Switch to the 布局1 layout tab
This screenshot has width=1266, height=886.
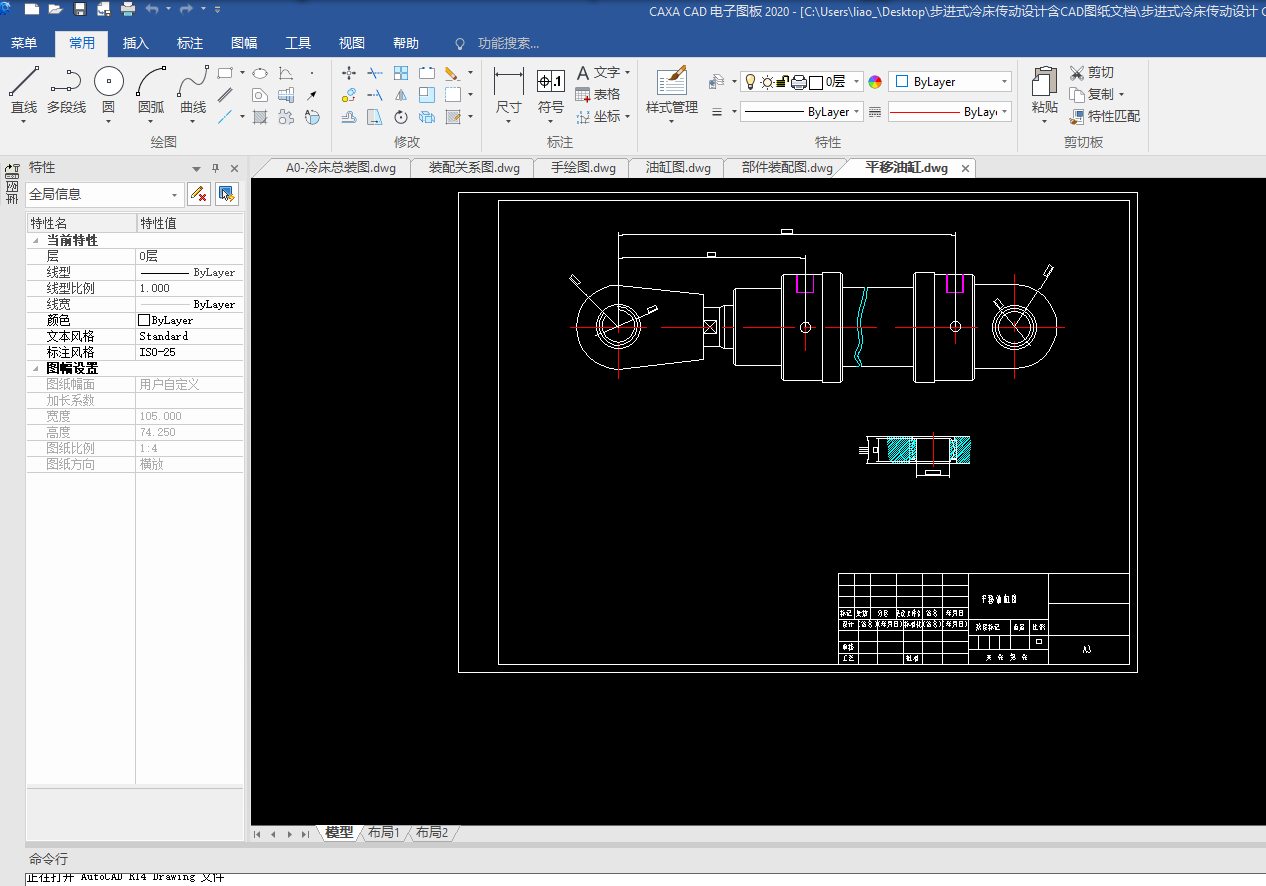coord(384,832)
